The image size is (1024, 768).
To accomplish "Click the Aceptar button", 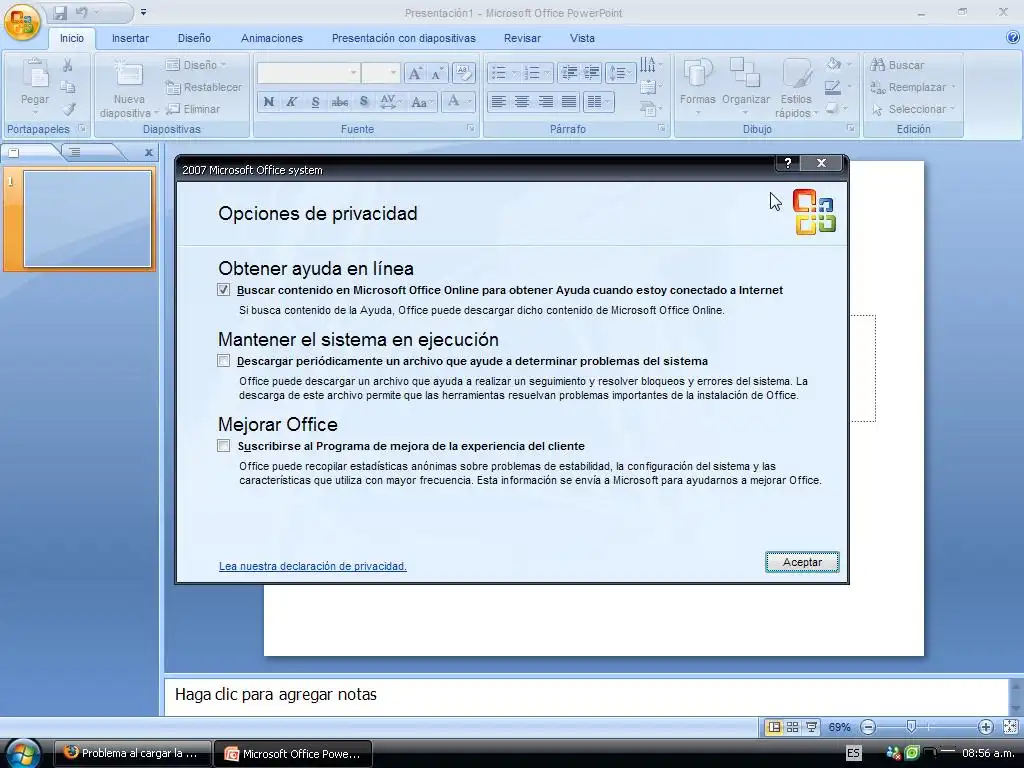I will tap(802, 562).
